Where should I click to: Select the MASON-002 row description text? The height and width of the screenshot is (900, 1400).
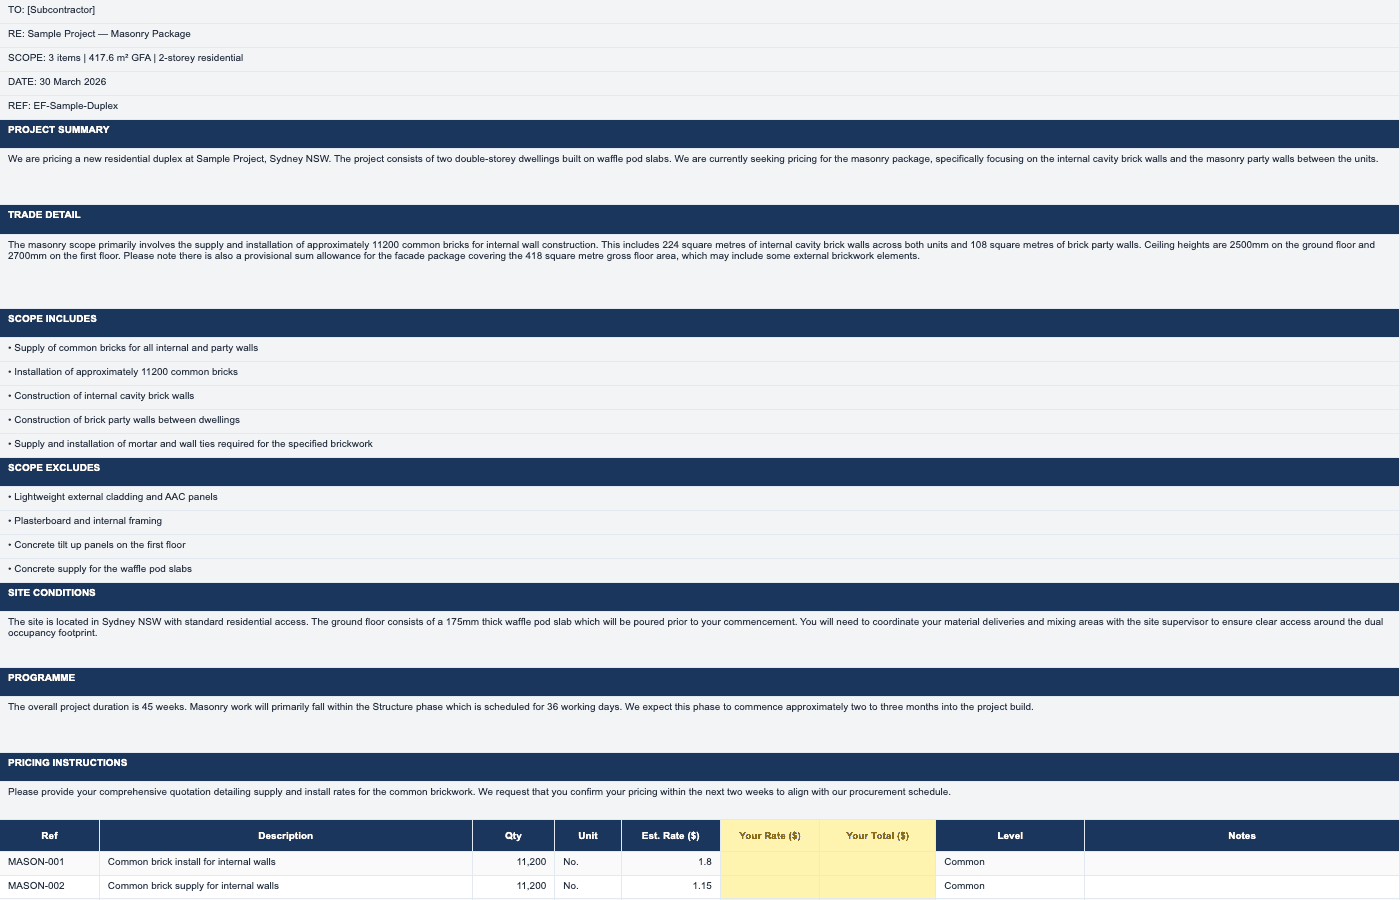click(x=193, y=886)
